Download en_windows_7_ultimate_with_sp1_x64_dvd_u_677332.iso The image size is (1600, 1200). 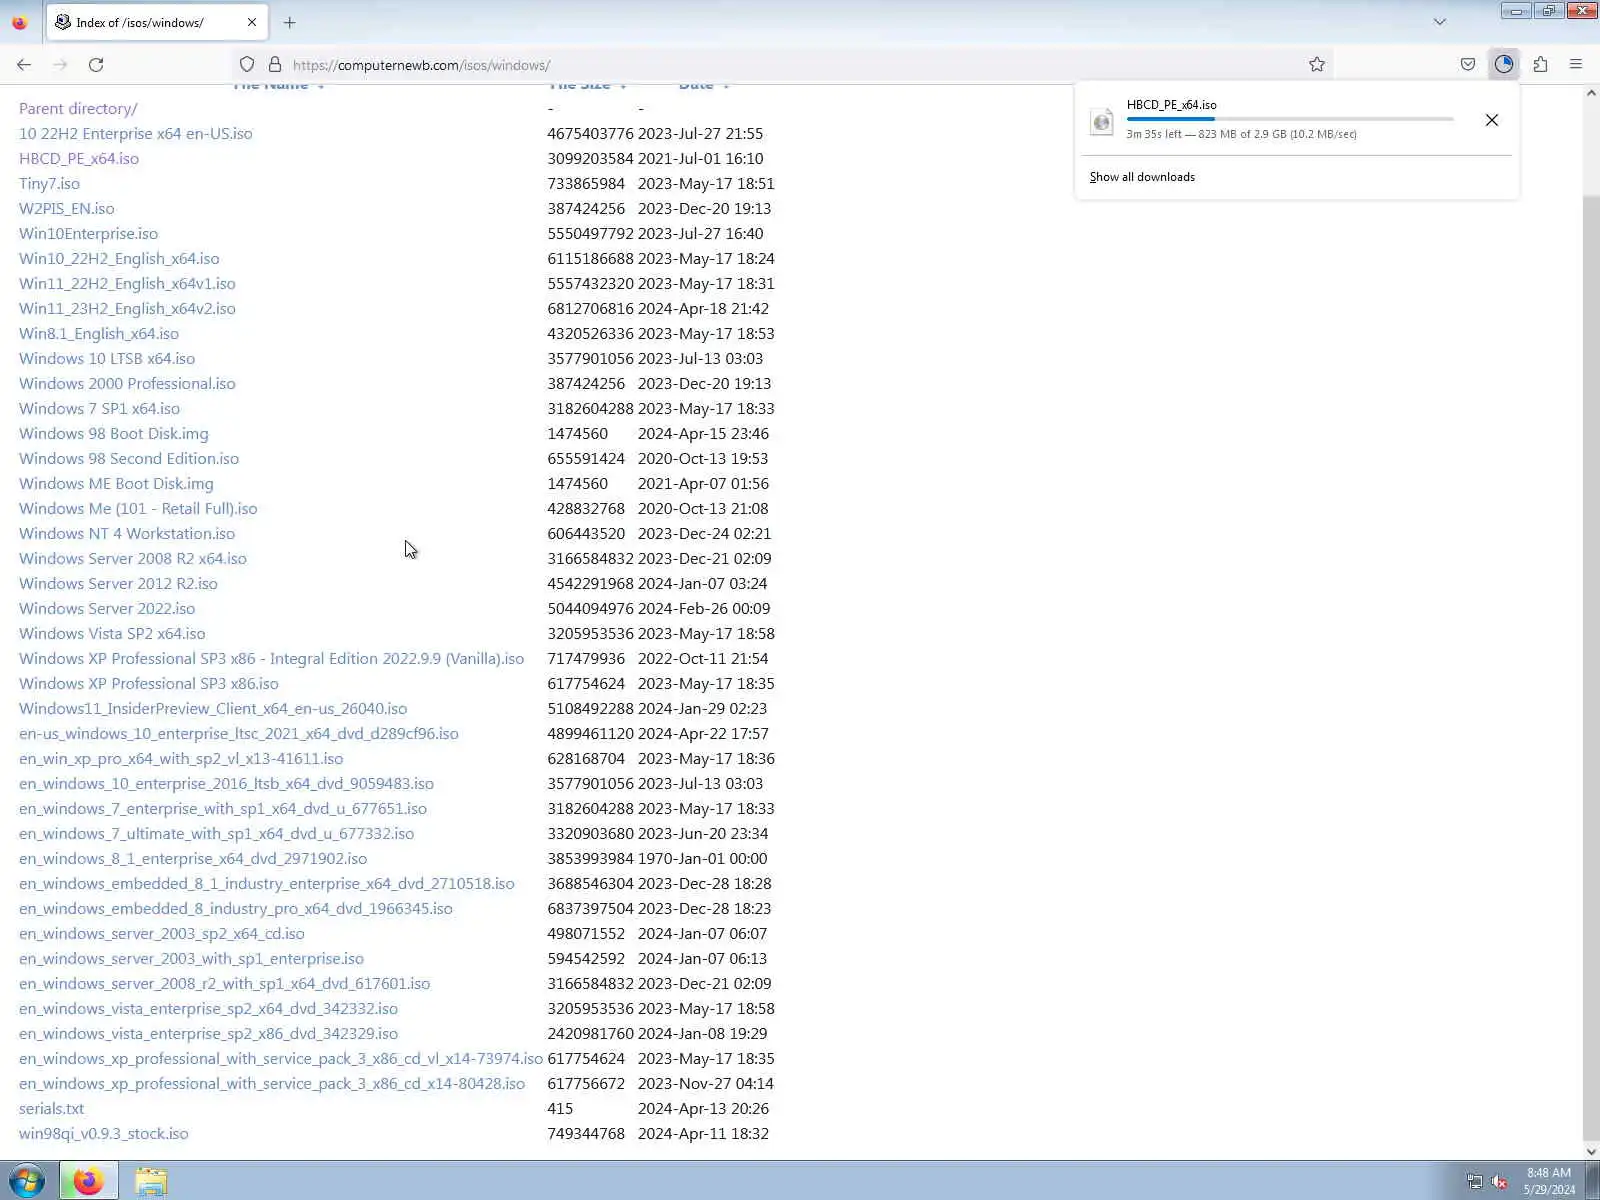pyautogui.click(x=216, y=833)
